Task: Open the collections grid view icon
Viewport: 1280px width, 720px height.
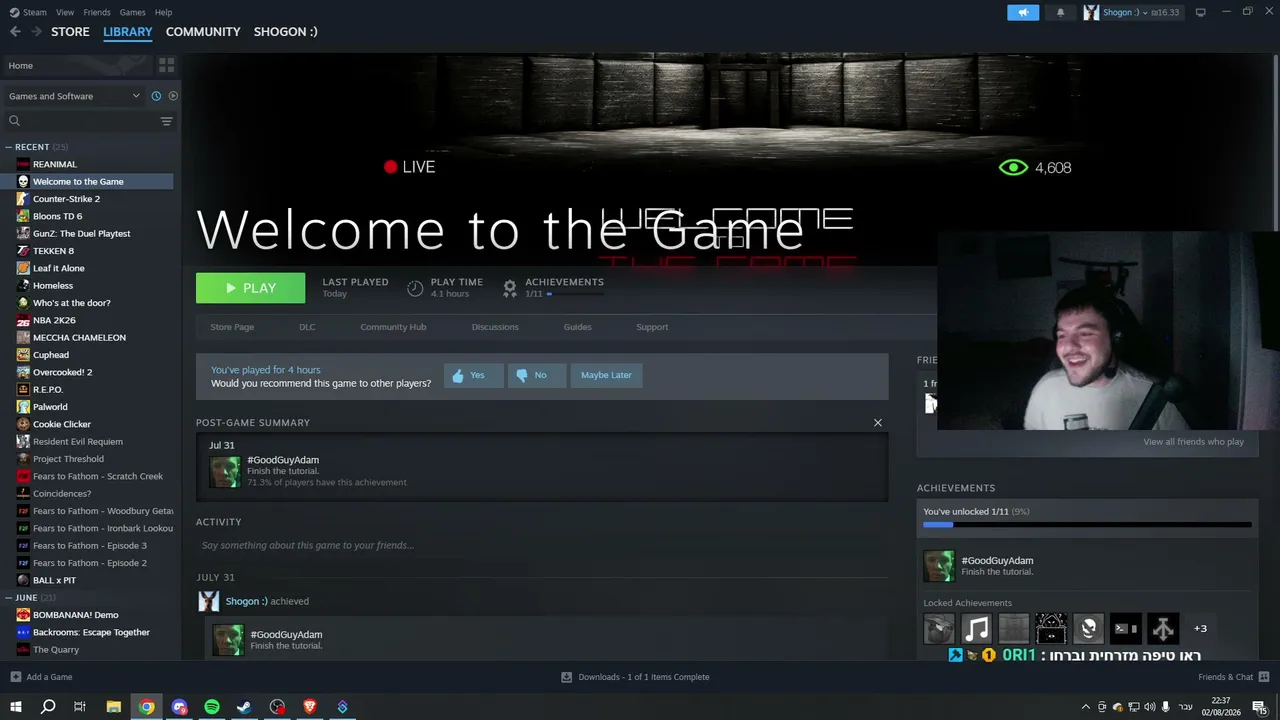Action: 166,65
